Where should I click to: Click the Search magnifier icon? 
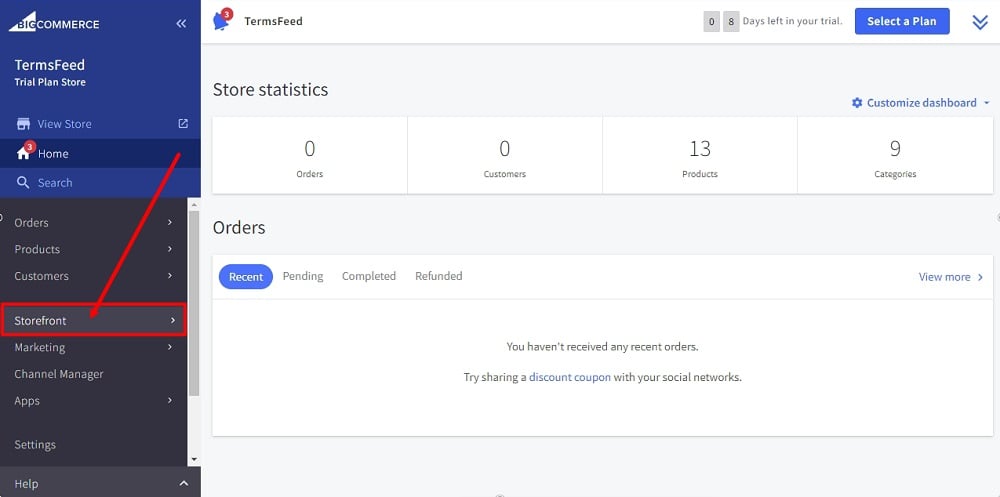click(x=23, y=182)
